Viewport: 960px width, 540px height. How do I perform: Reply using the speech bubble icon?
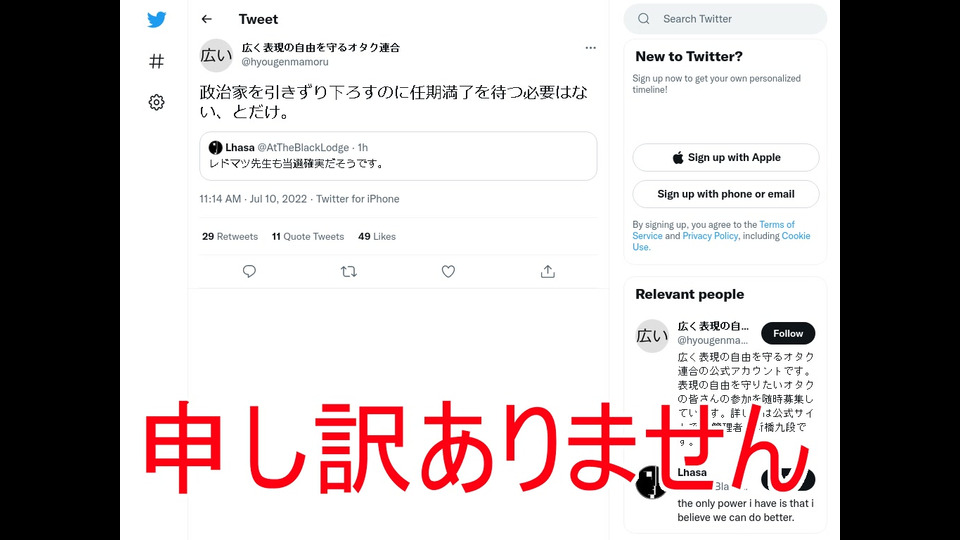pos(249,271)
